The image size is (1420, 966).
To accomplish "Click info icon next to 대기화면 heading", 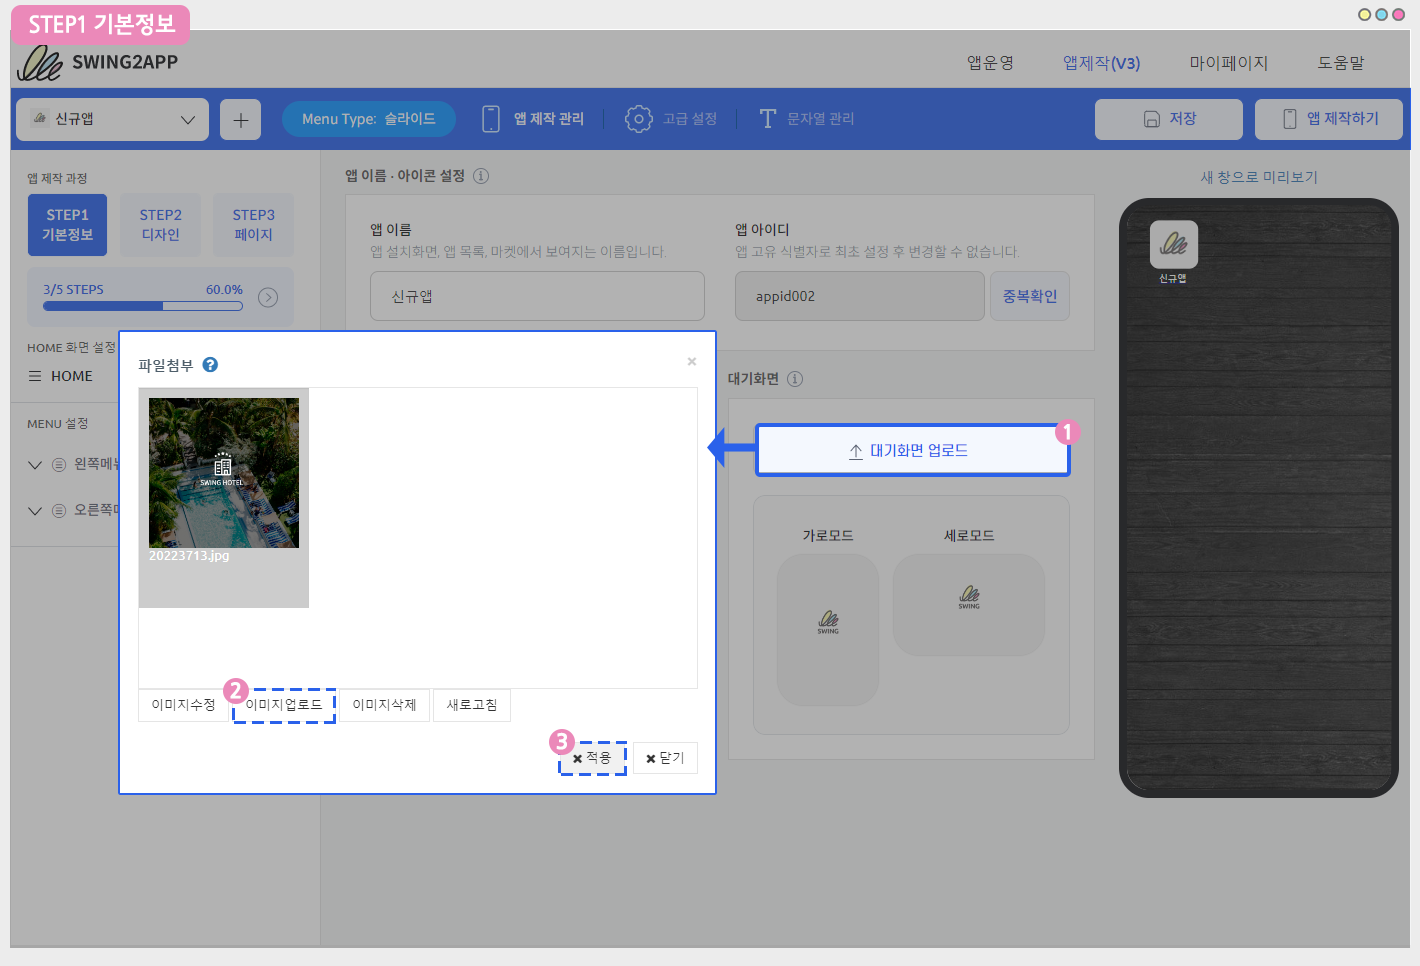I will [795, 379].
